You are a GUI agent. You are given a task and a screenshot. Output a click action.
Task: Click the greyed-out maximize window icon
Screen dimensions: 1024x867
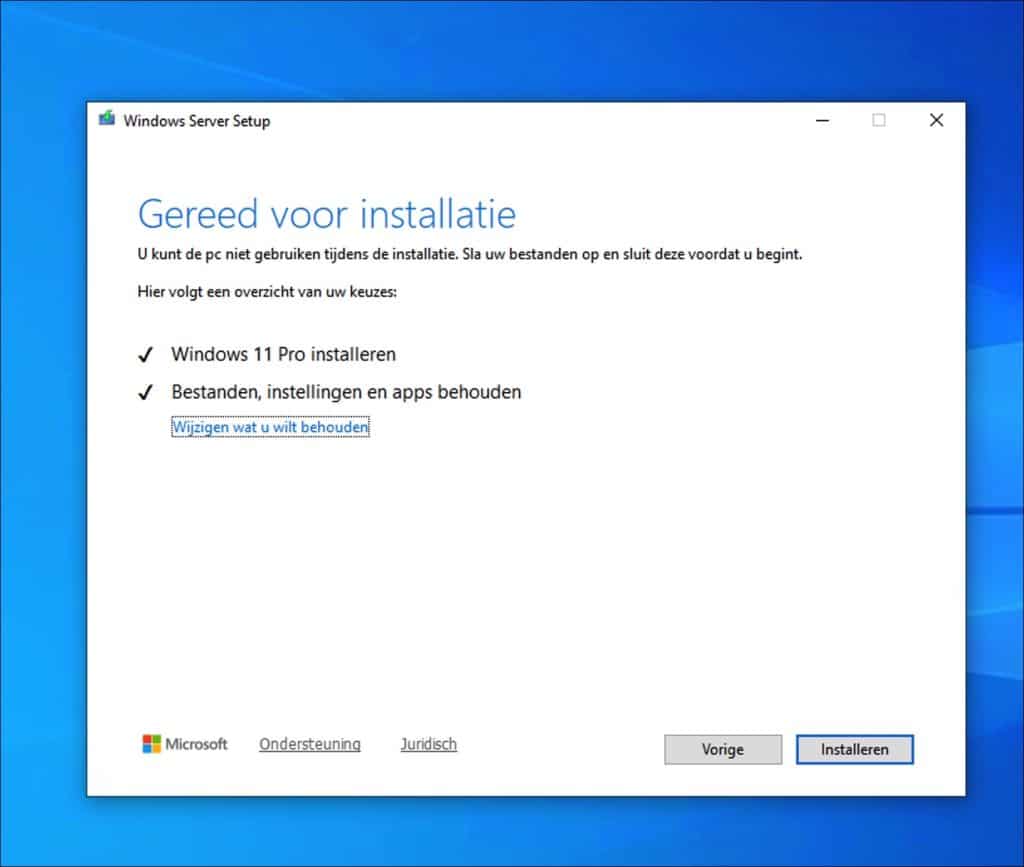879,120
